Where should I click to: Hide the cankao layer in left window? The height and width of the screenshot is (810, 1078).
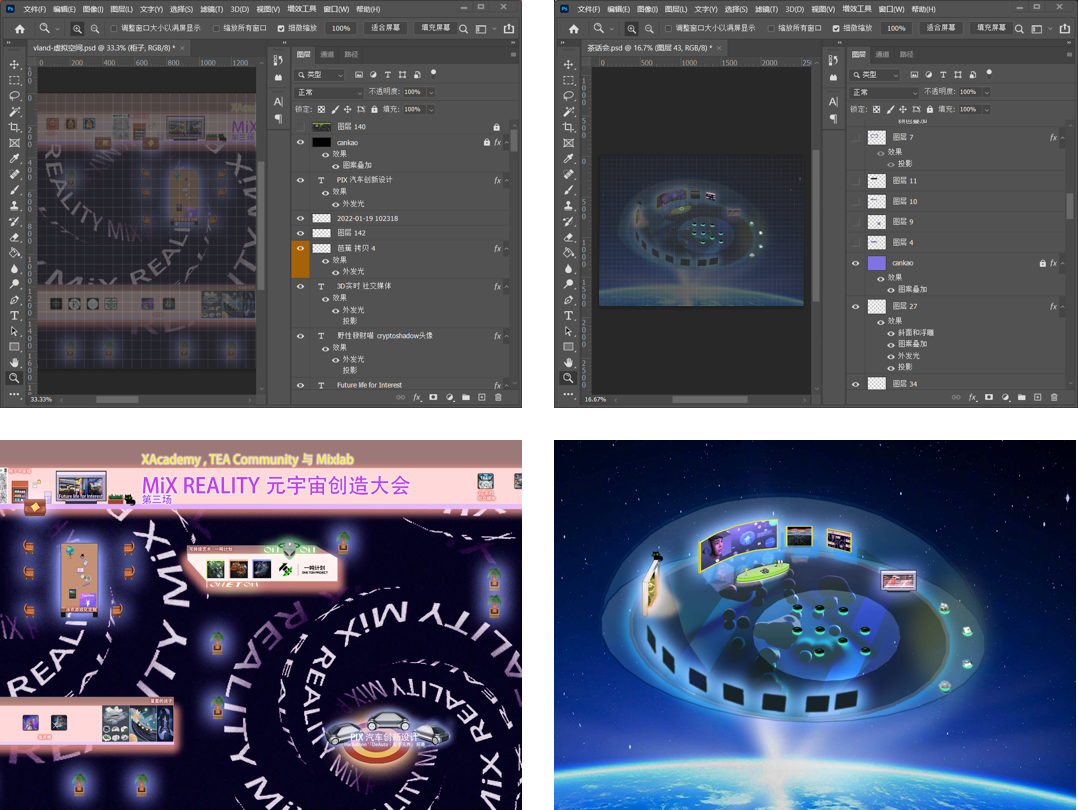coord(300,142)
